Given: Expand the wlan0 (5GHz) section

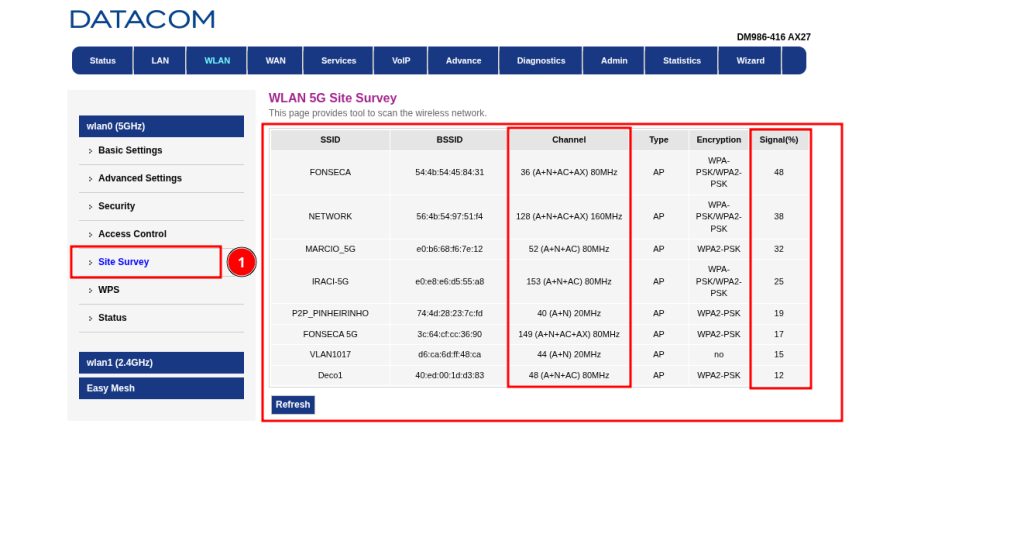Looking at the screenshot, I should 161,126.
